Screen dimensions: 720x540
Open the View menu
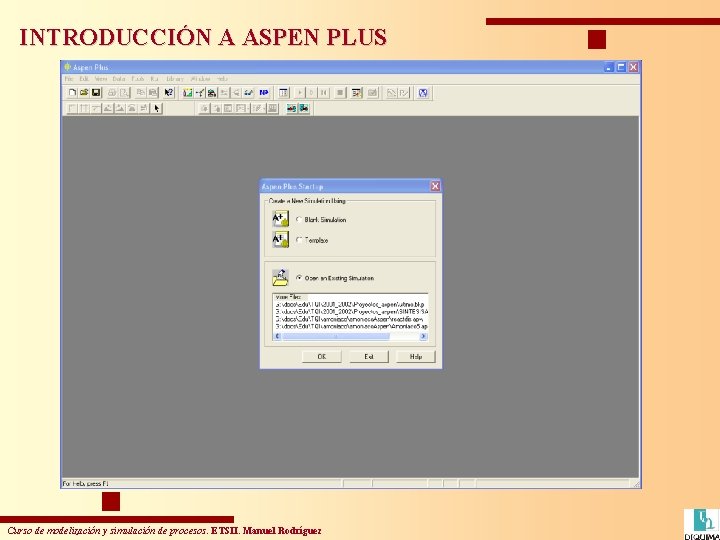pyautogui.click(x=101, y=79)
